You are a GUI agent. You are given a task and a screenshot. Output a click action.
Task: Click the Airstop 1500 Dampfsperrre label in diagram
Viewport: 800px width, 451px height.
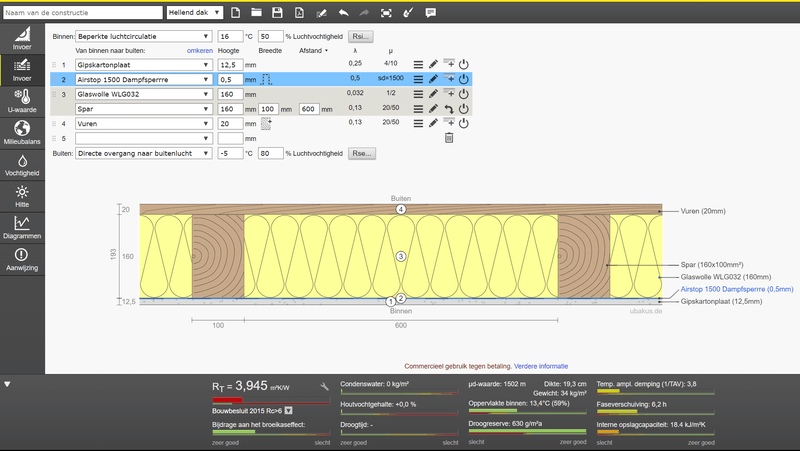(x=737, y=289)
